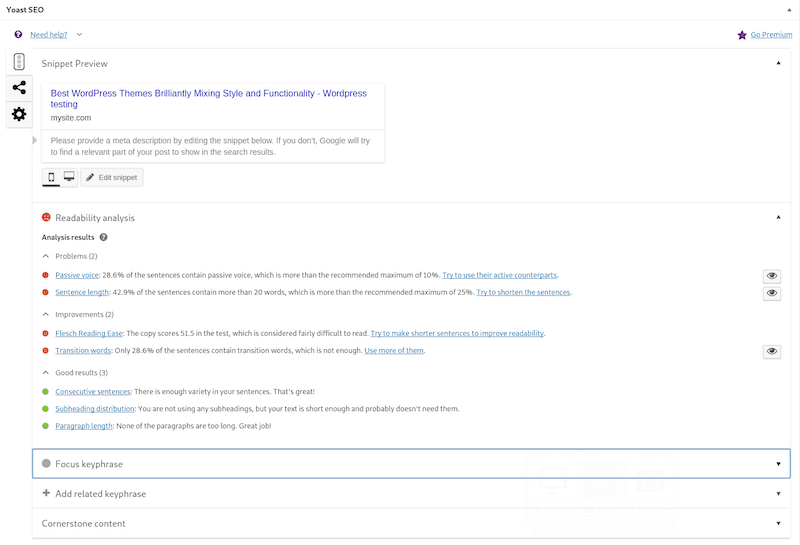Click the red bullet beside Passive voice
Viewport: 800px width, 545px height.
[x=45, y=275]
